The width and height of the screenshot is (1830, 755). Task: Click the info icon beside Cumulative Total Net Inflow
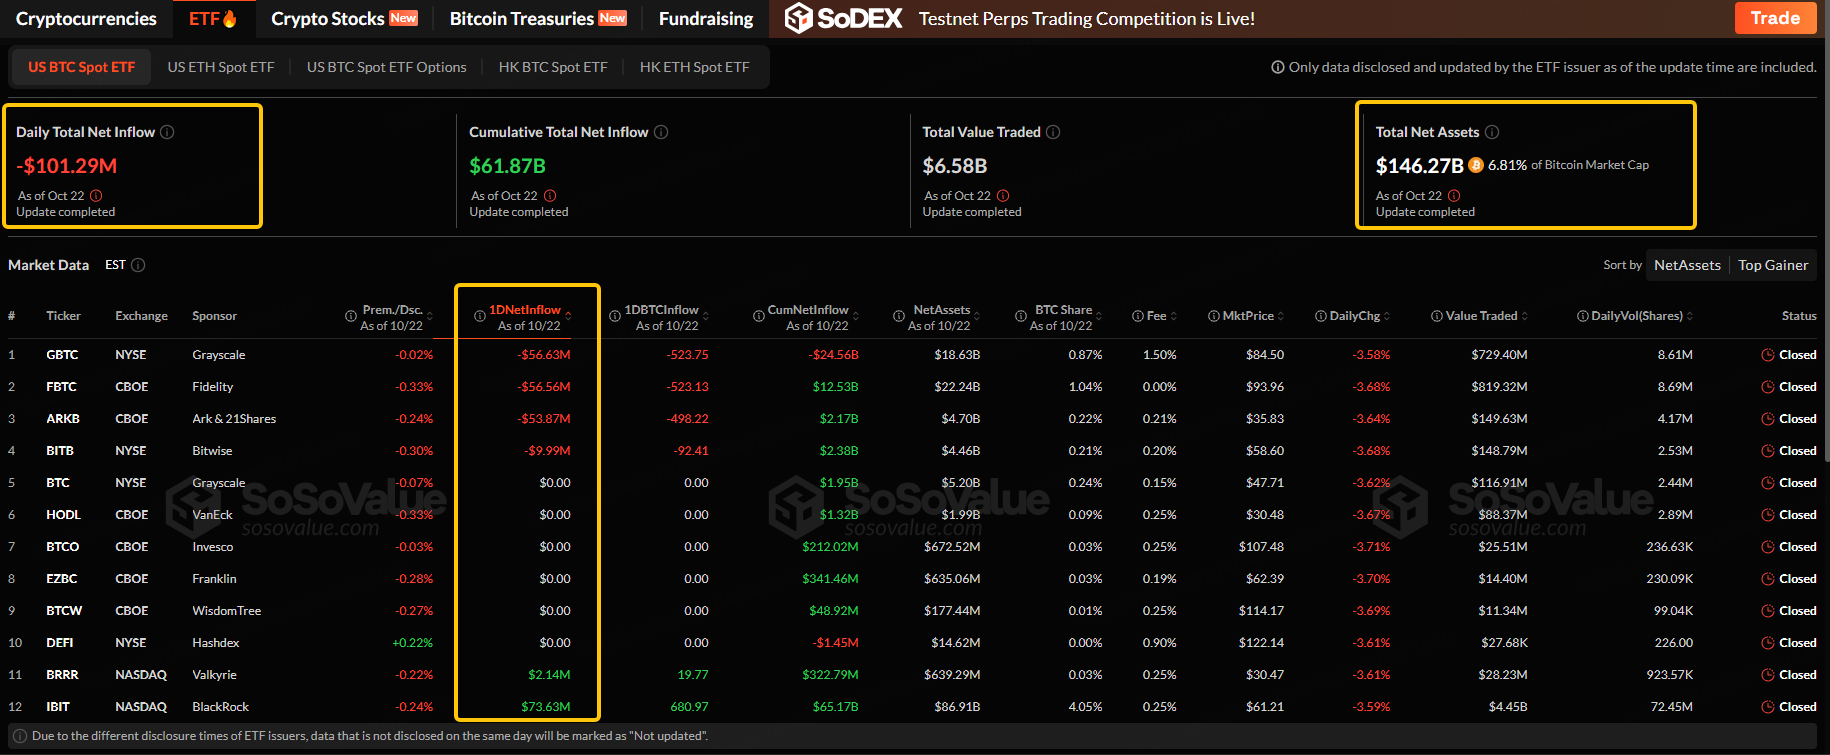click(661, 132)
